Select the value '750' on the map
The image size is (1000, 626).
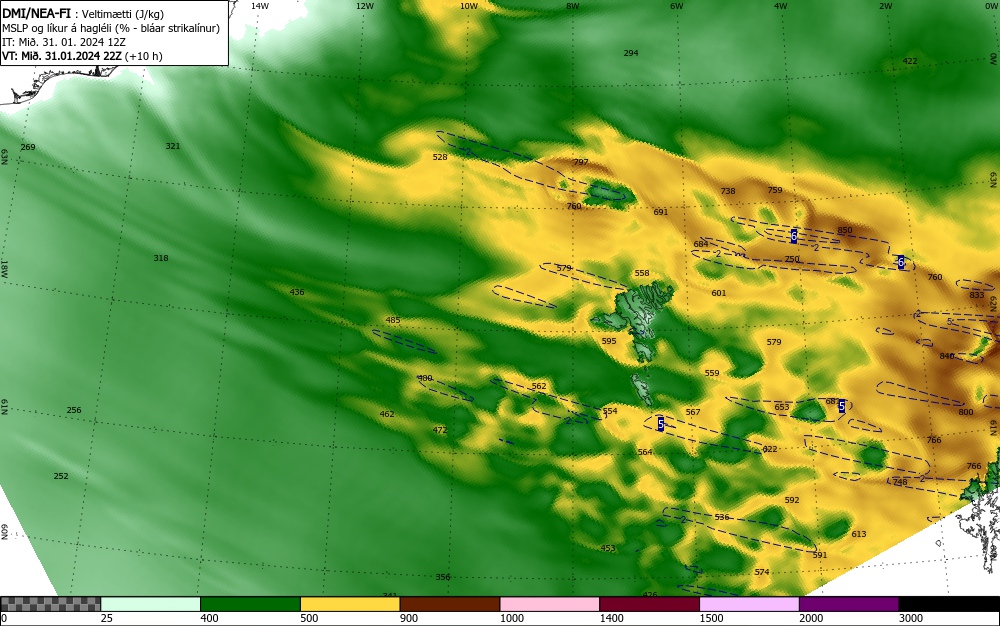click(791, 259)
